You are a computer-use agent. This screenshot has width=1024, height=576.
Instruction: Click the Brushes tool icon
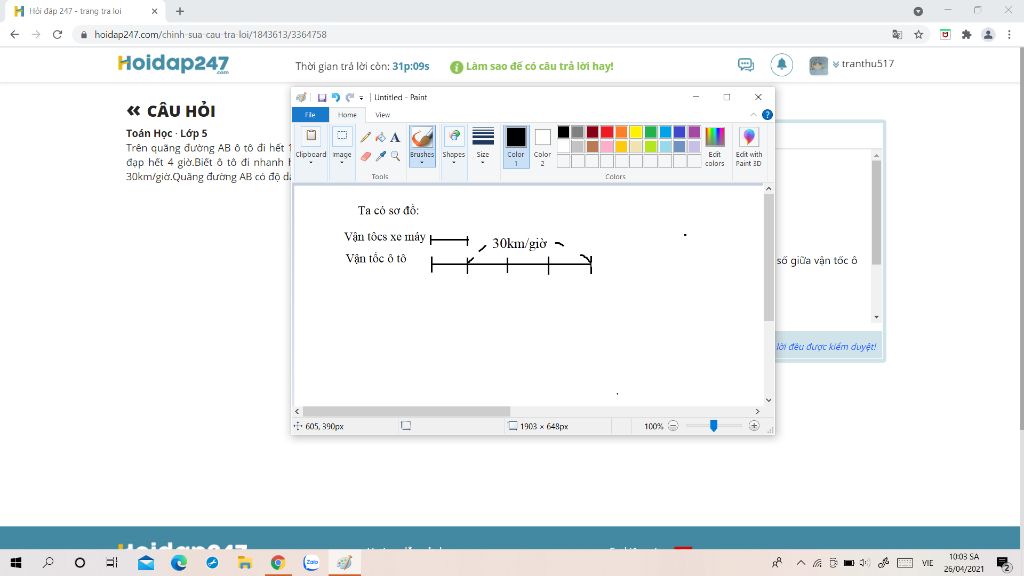point(422,137)
